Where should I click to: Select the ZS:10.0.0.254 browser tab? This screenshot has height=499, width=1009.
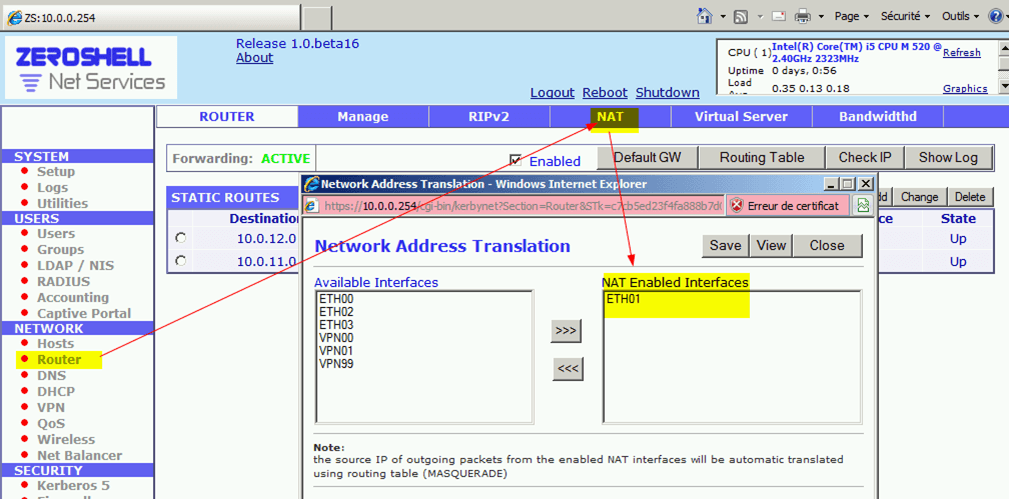pos(150,17)
